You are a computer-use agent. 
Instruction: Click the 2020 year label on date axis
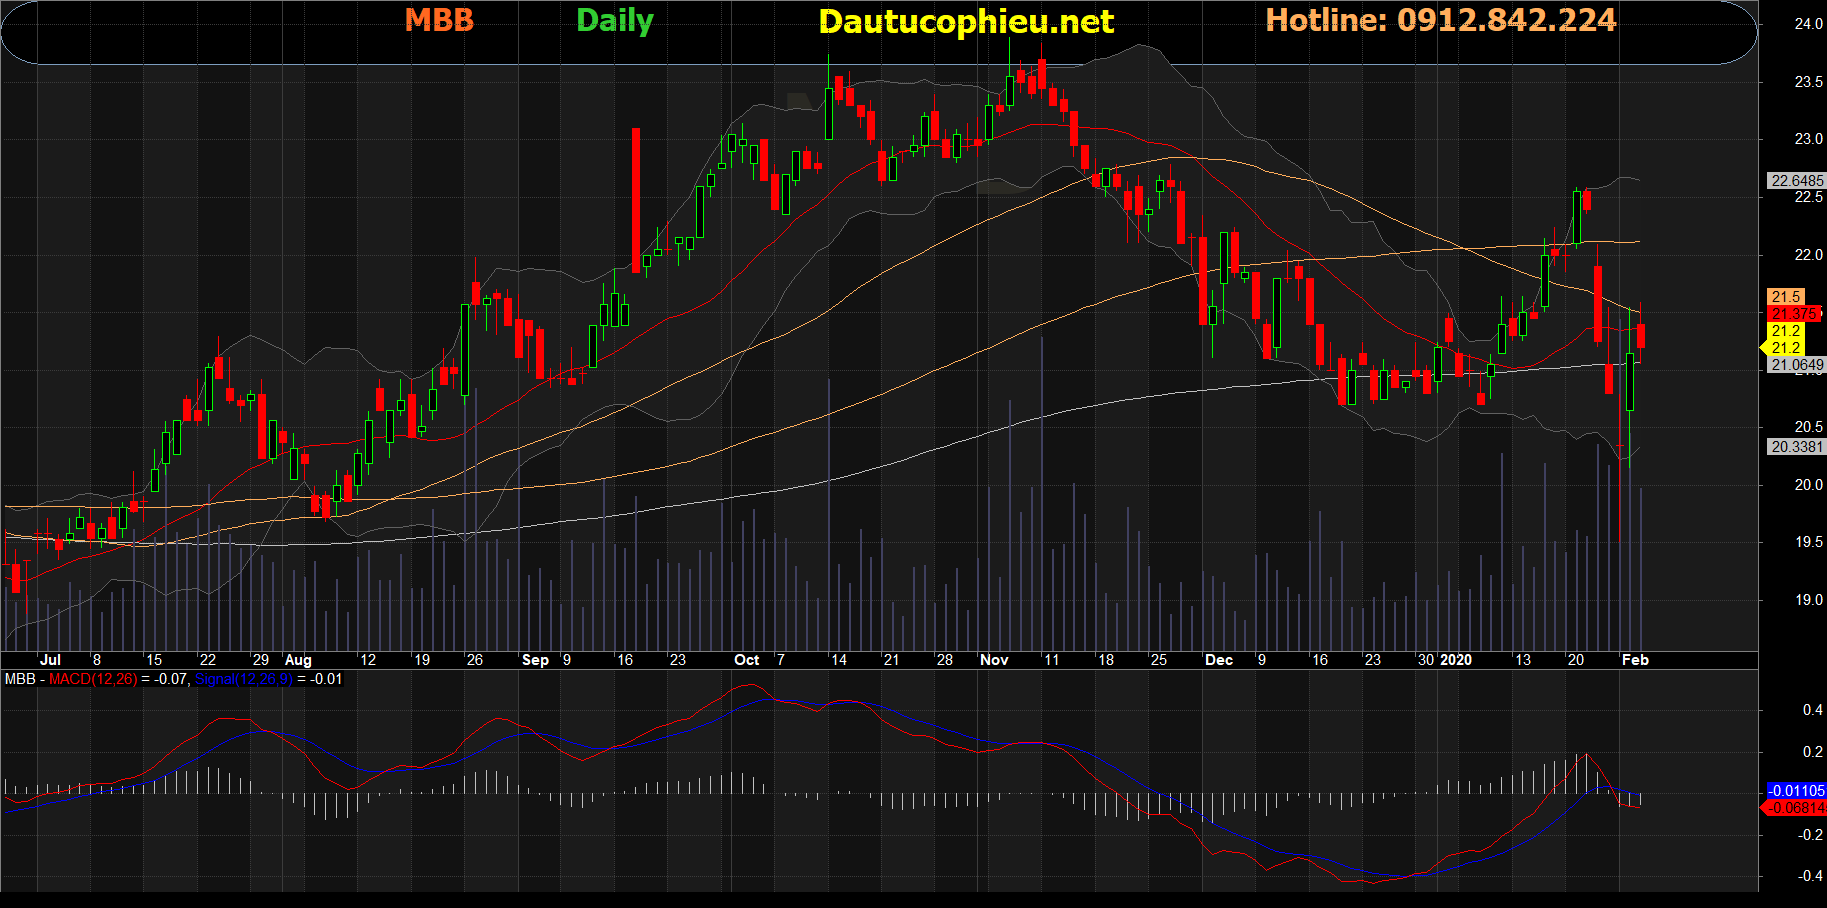(1456, 660)
